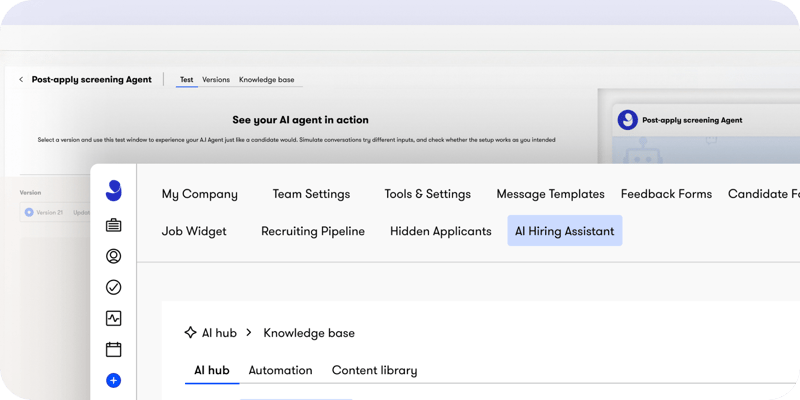The image size is (800, 400).
Task: Open the Hidden Applicants tab
Action: point(441,231)
